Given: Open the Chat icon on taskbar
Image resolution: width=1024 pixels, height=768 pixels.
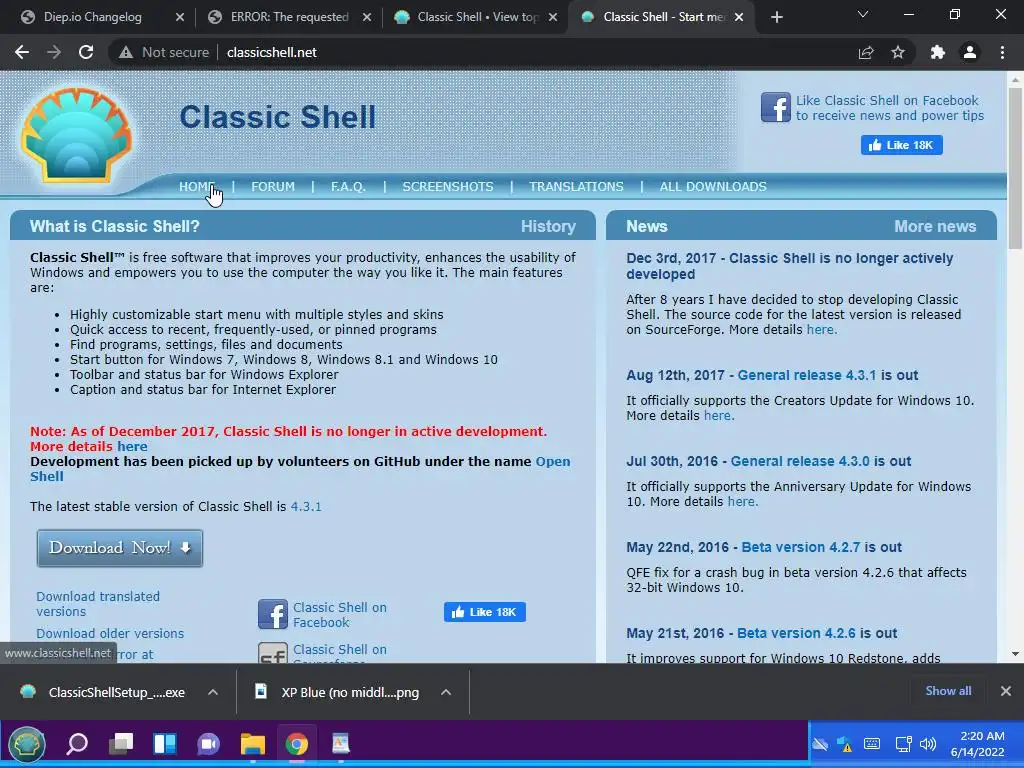Looking at the screenshot, I should point(208,744).
